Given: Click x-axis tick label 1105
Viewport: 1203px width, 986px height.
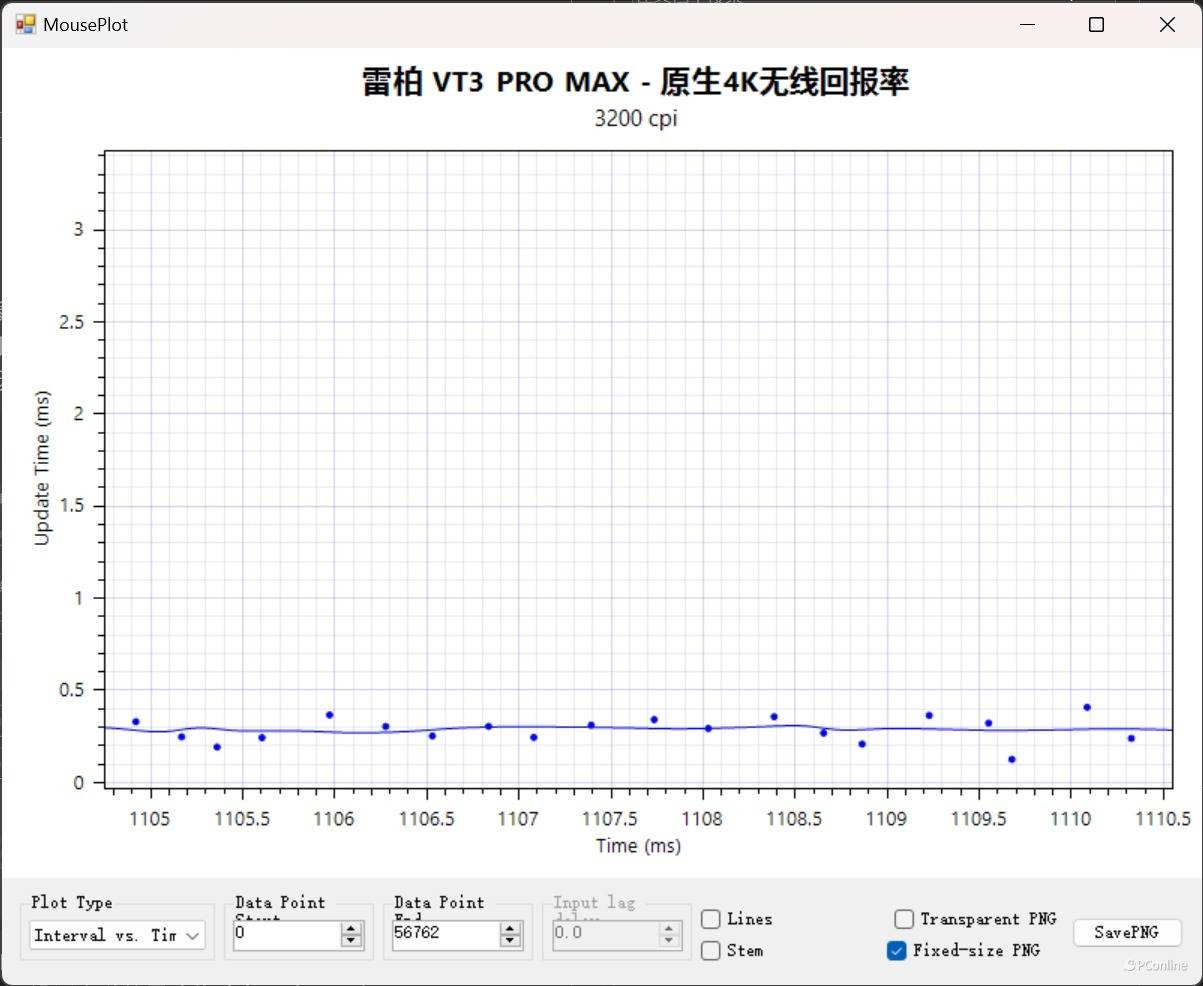Looking at the screenshot, I should pos(150,819).
